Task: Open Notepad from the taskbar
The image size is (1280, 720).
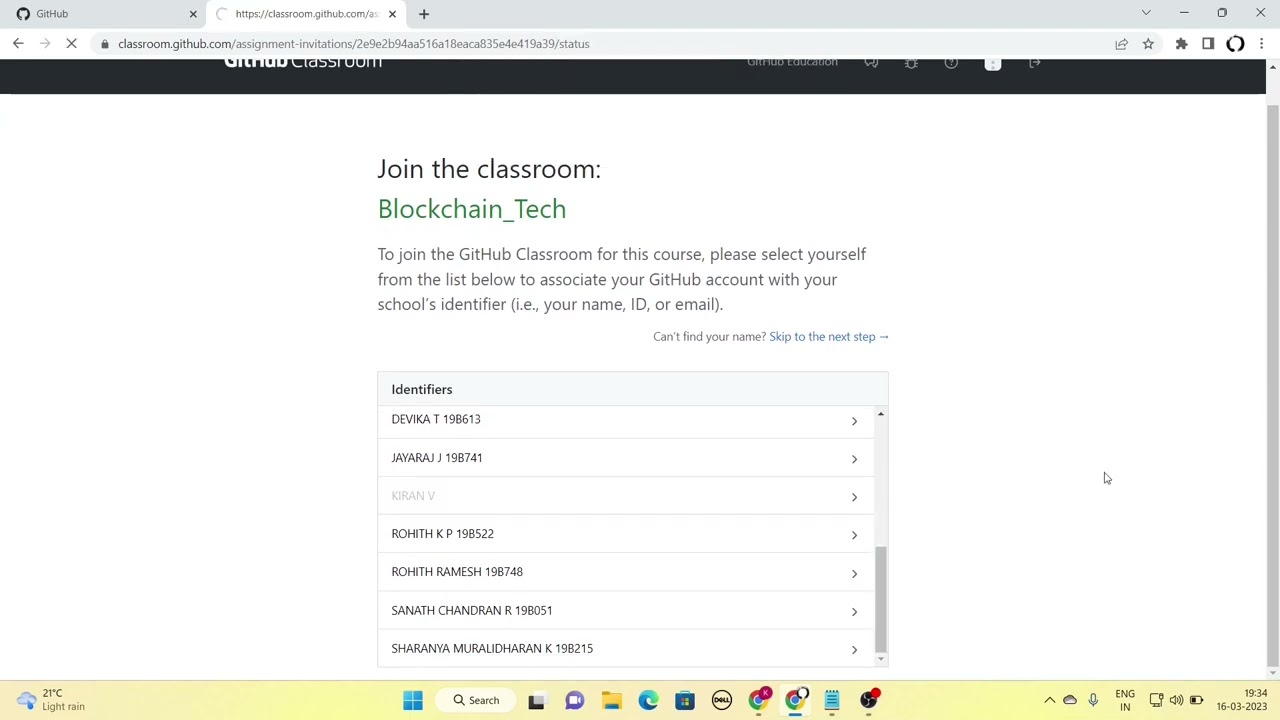Action: pyautogui.click(x=832, y=700)
